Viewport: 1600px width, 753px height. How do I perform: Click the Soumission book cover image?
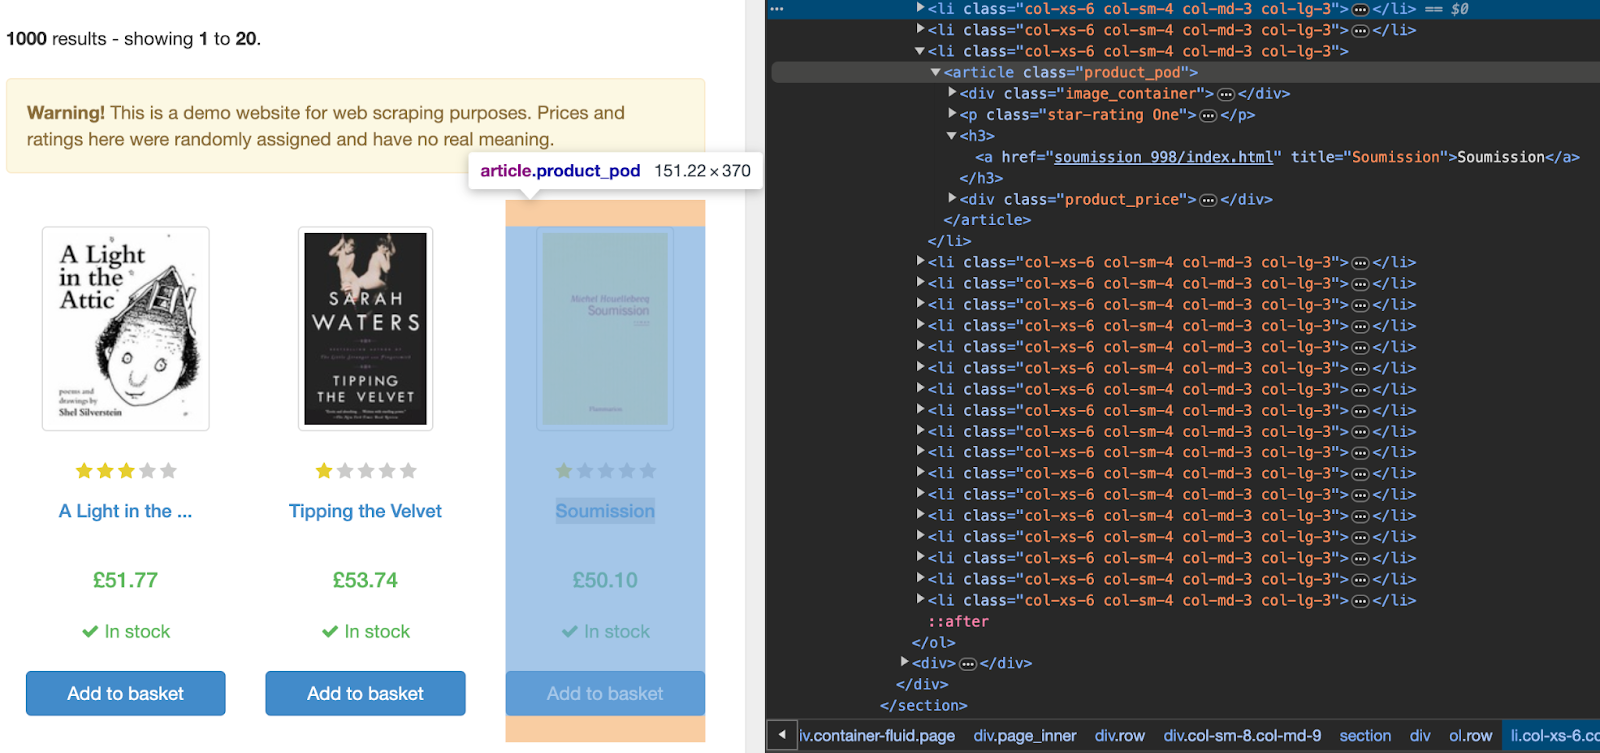click(x=605, y=329)
